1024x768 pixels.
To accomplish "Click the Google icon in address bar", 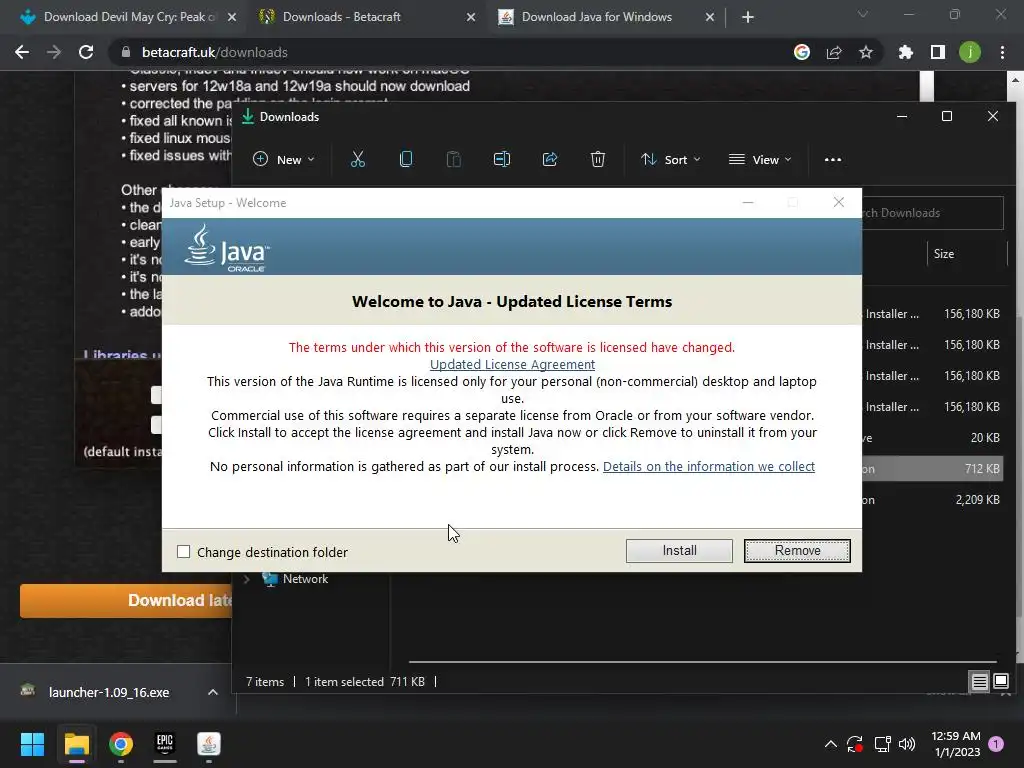I will pos(802,52).
